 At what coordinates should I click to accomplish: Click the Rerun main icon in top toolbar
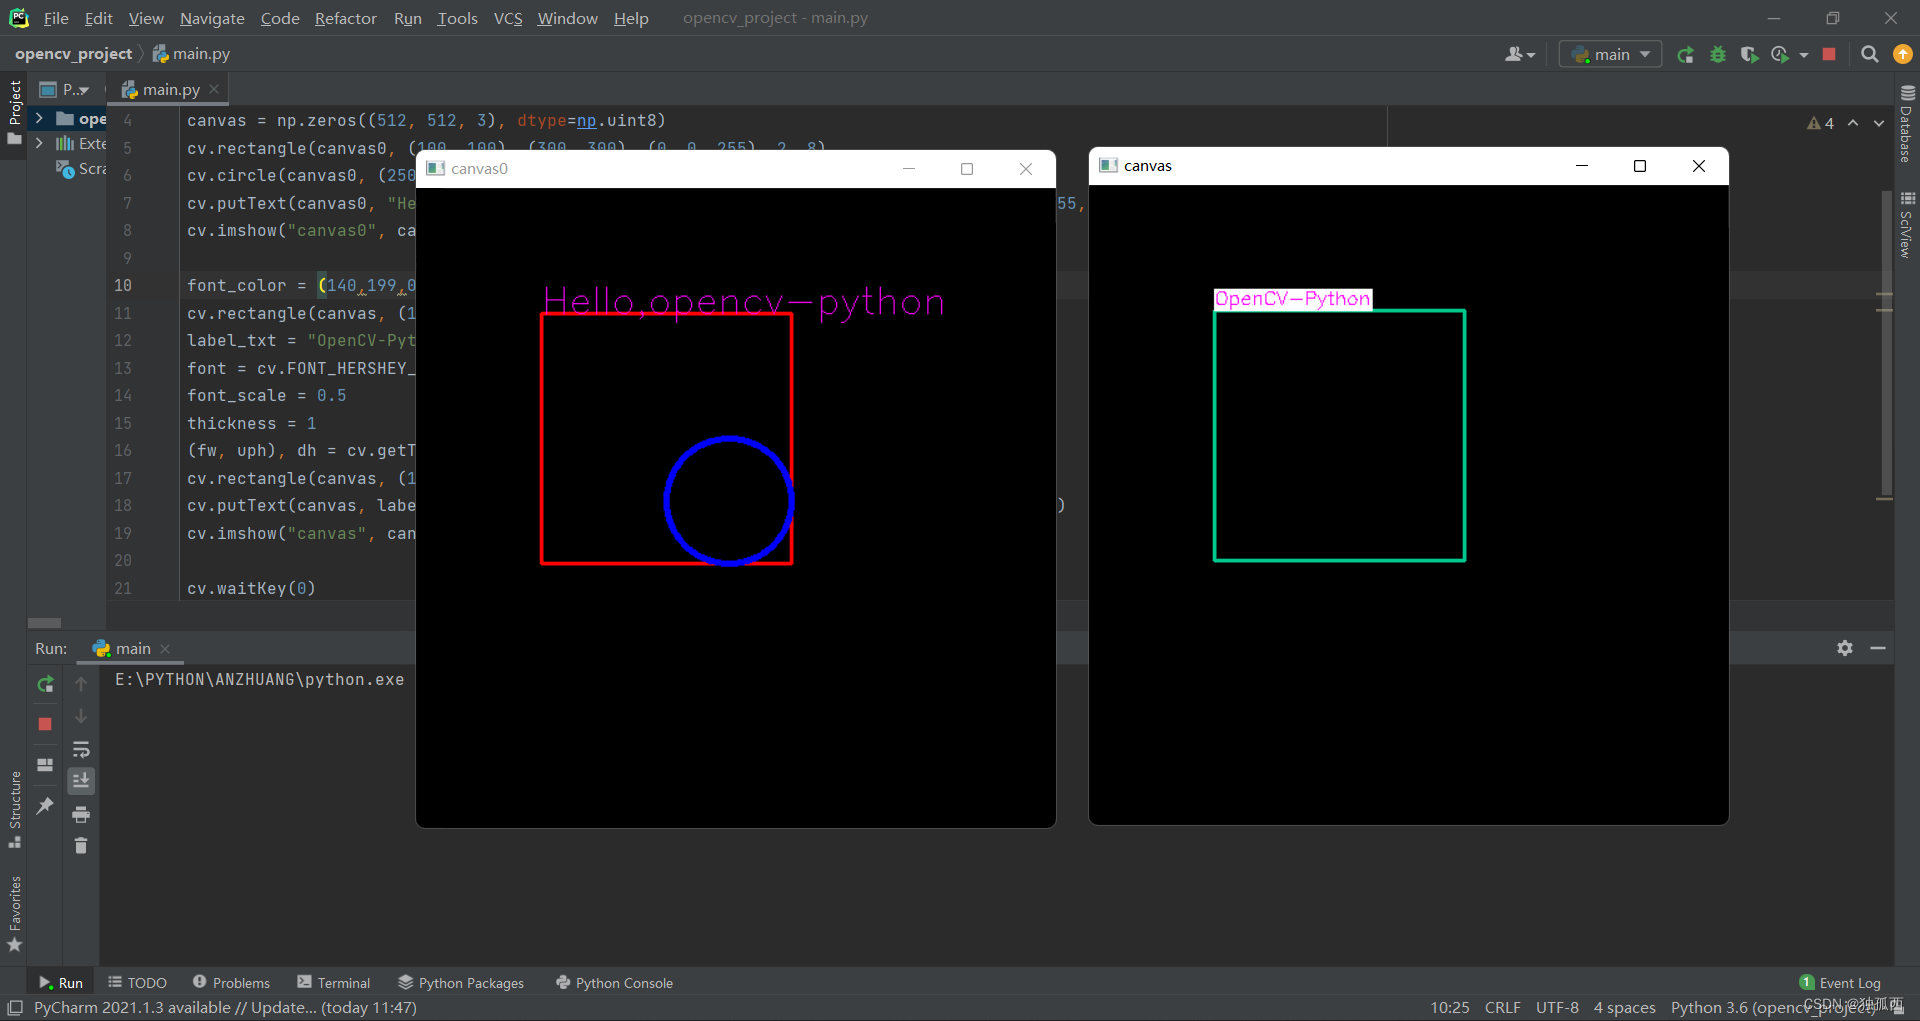pyautogui.click(x=1686, y=54)
